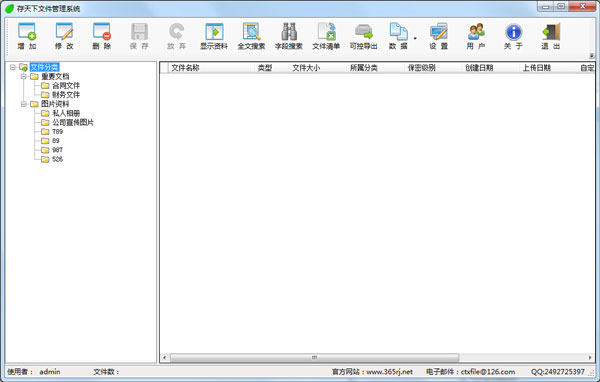Sort by 文件名称 column header
Screen dimensions: 600x382
[x=212, y=68]
